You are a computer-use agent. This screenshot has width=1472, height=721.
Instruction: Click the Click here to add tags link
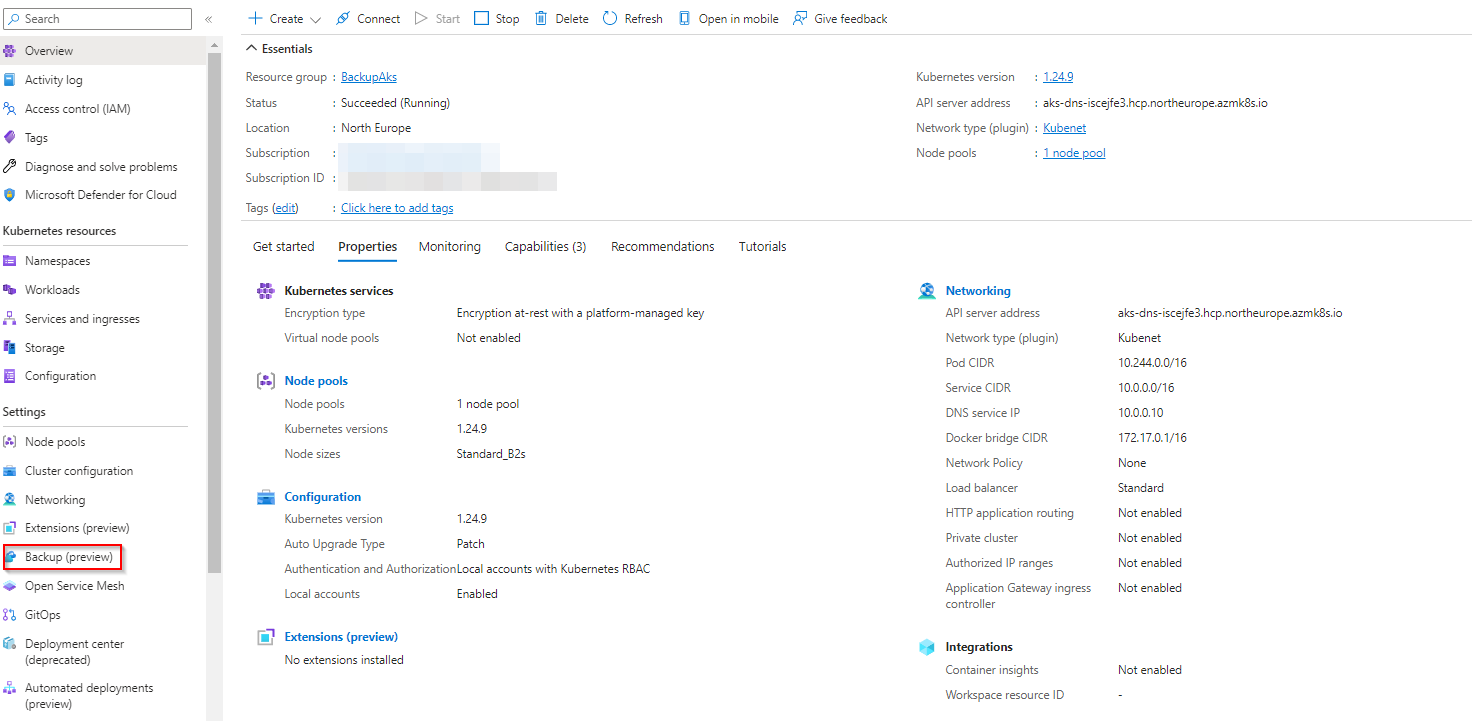click(x=397, y=208)
